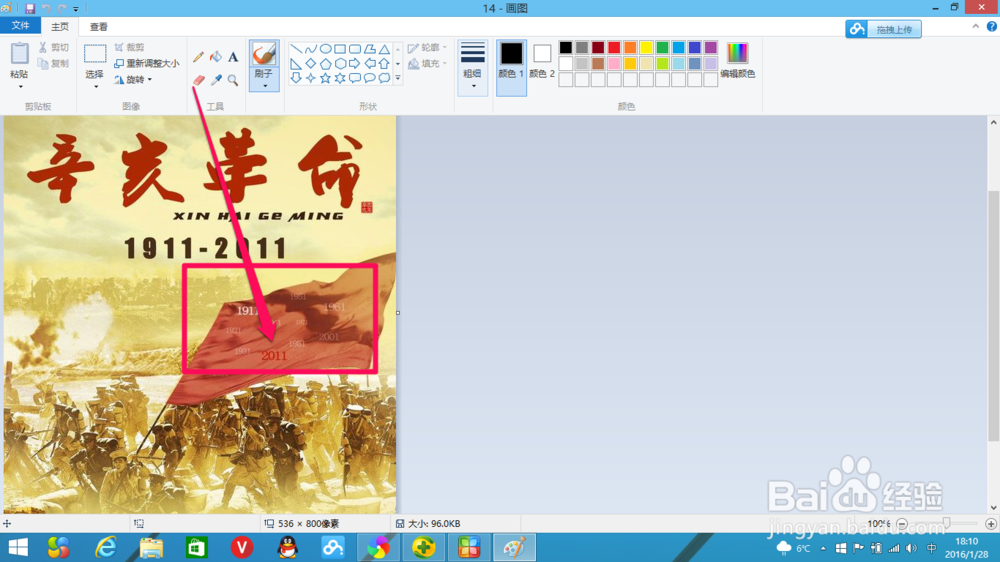Switch to the 查看 view tab

tap(98, 26)
